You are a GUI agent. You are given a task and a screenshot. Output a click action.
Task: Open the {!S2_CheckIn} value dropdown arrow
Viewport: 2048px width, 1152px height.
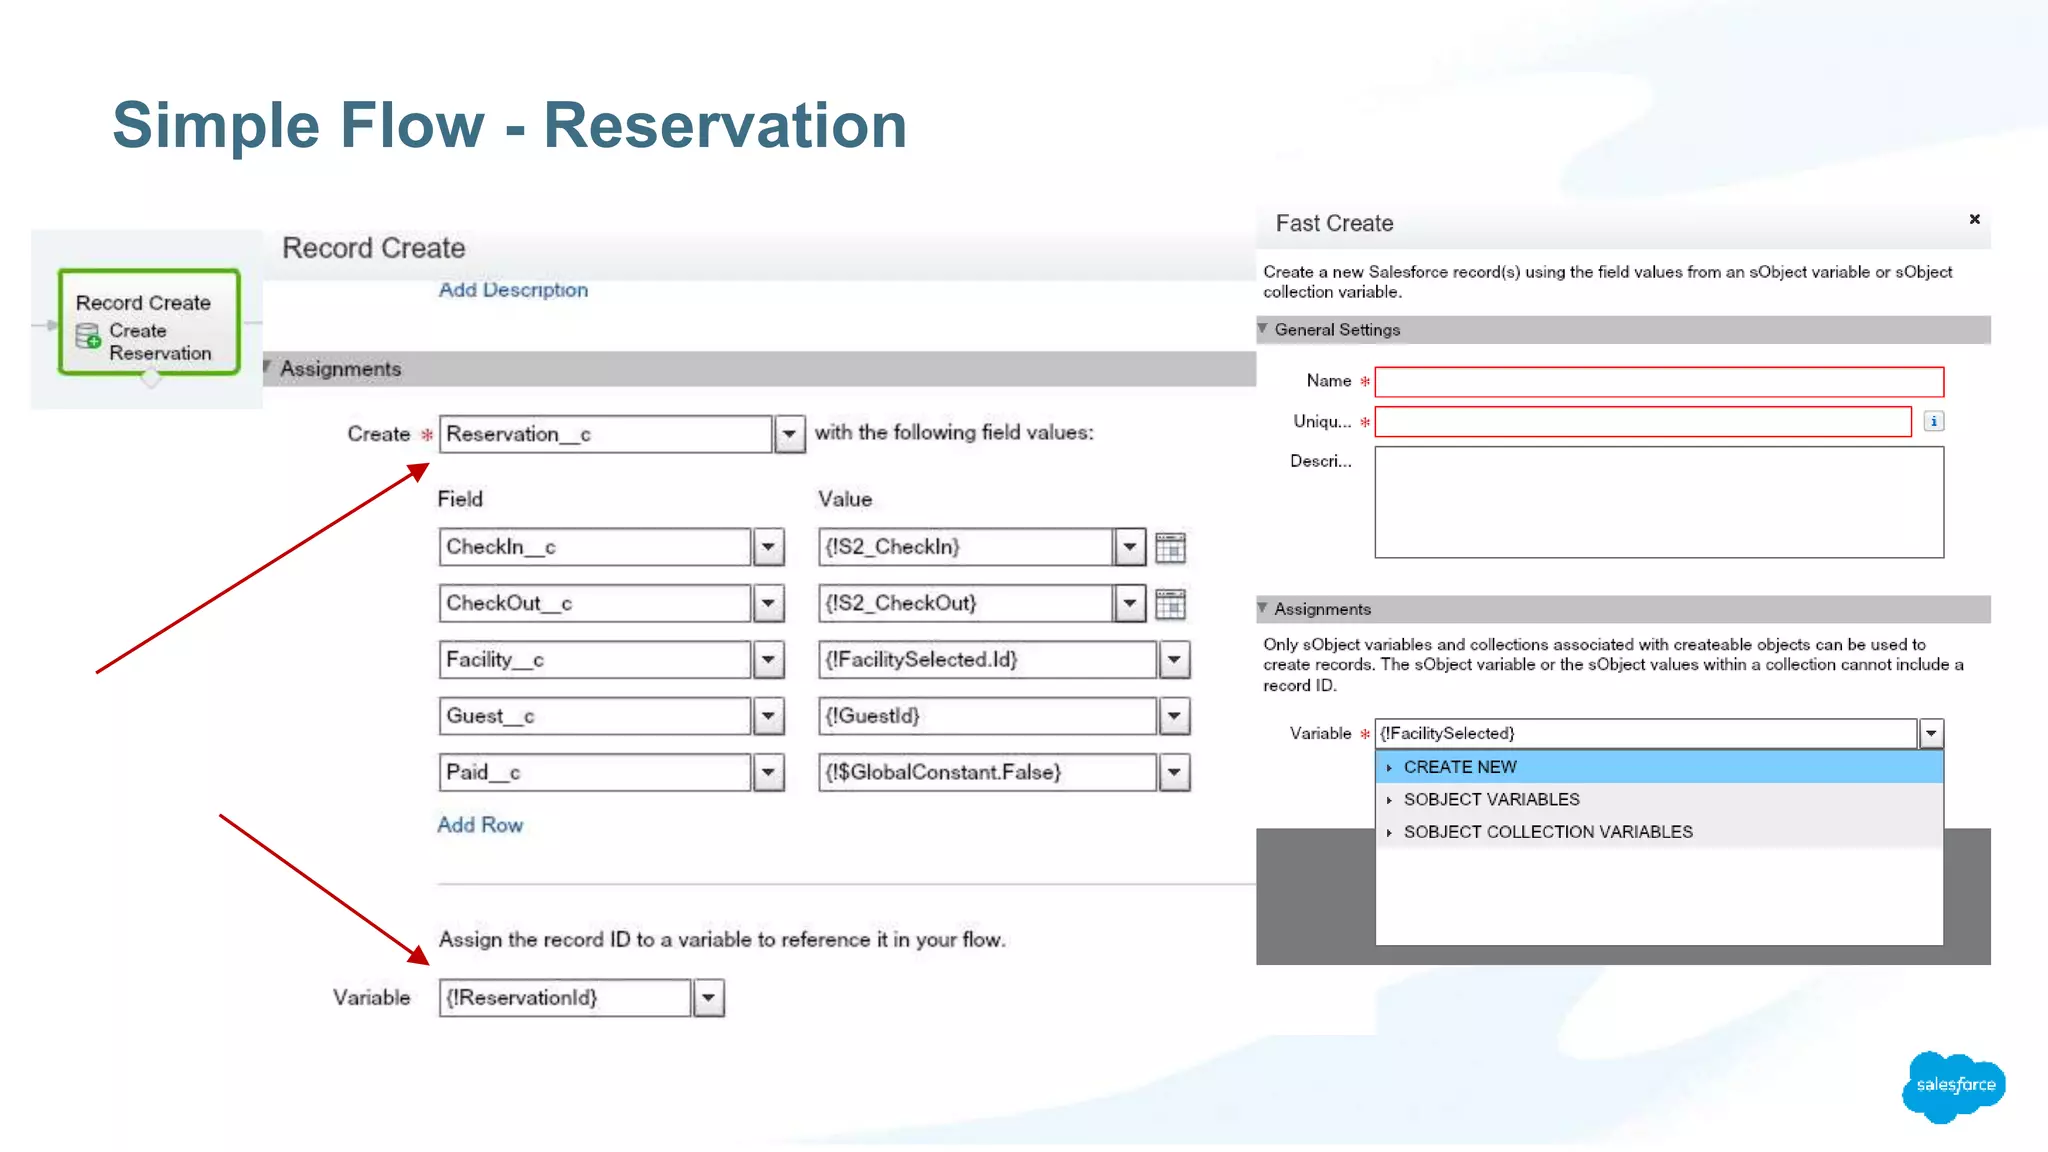(x=1130, y=547)
